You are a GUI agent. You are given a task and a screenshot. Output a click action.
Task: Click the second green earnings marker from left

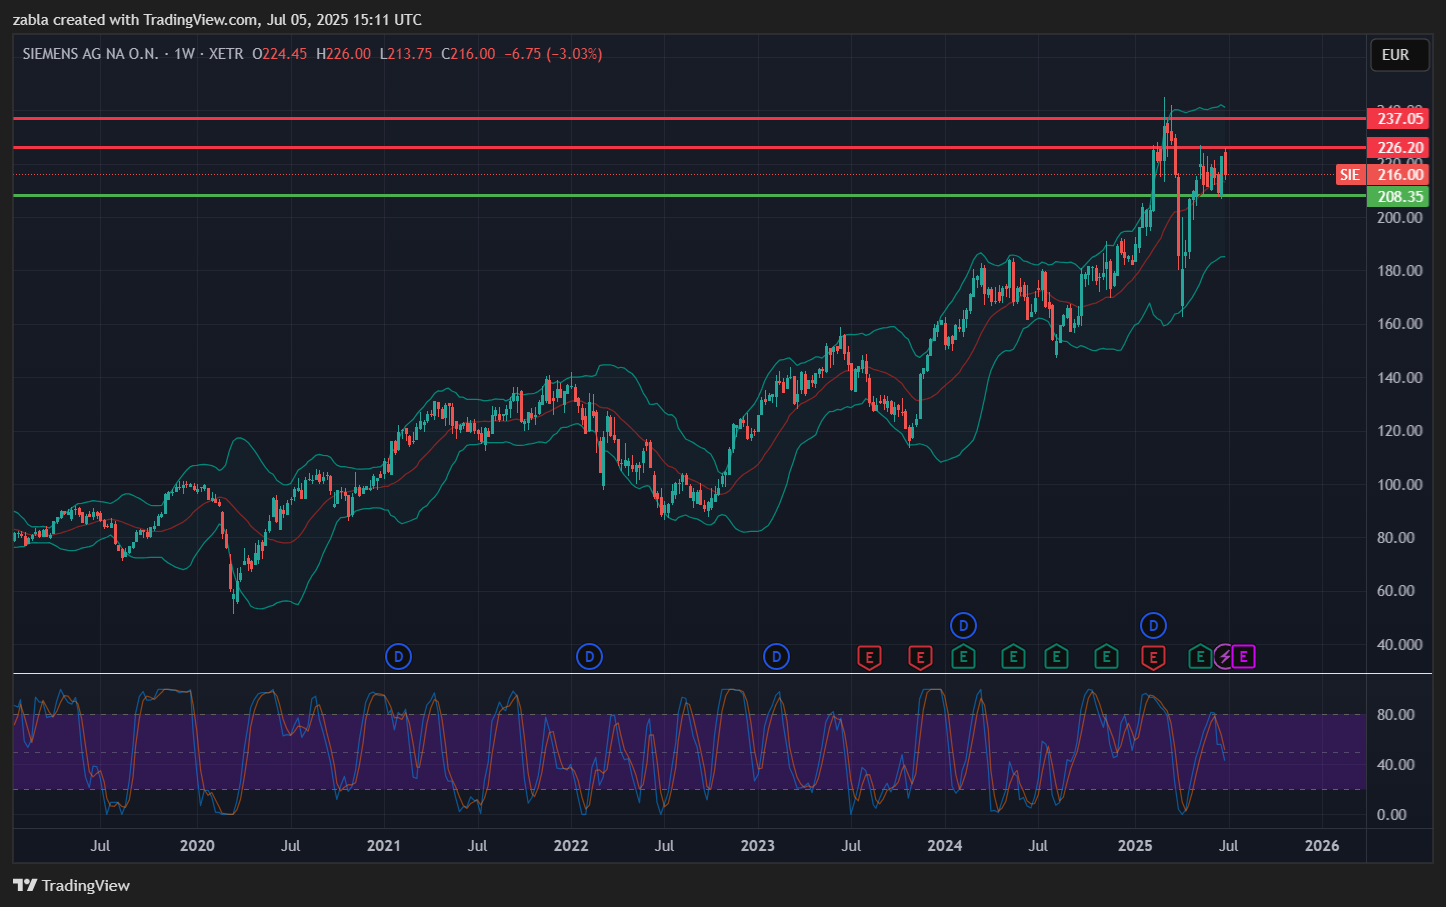pos(1013,657)
